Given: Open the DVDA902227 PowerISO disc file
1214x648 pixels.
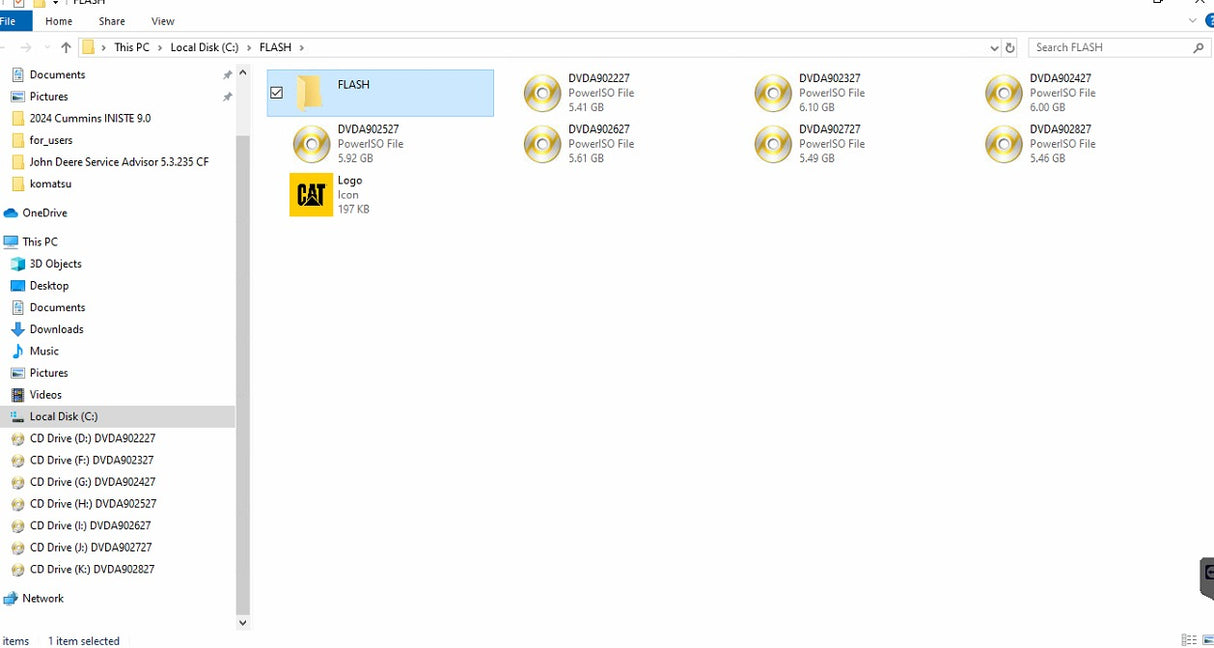Looking at the screenshot, I should 543,93.
